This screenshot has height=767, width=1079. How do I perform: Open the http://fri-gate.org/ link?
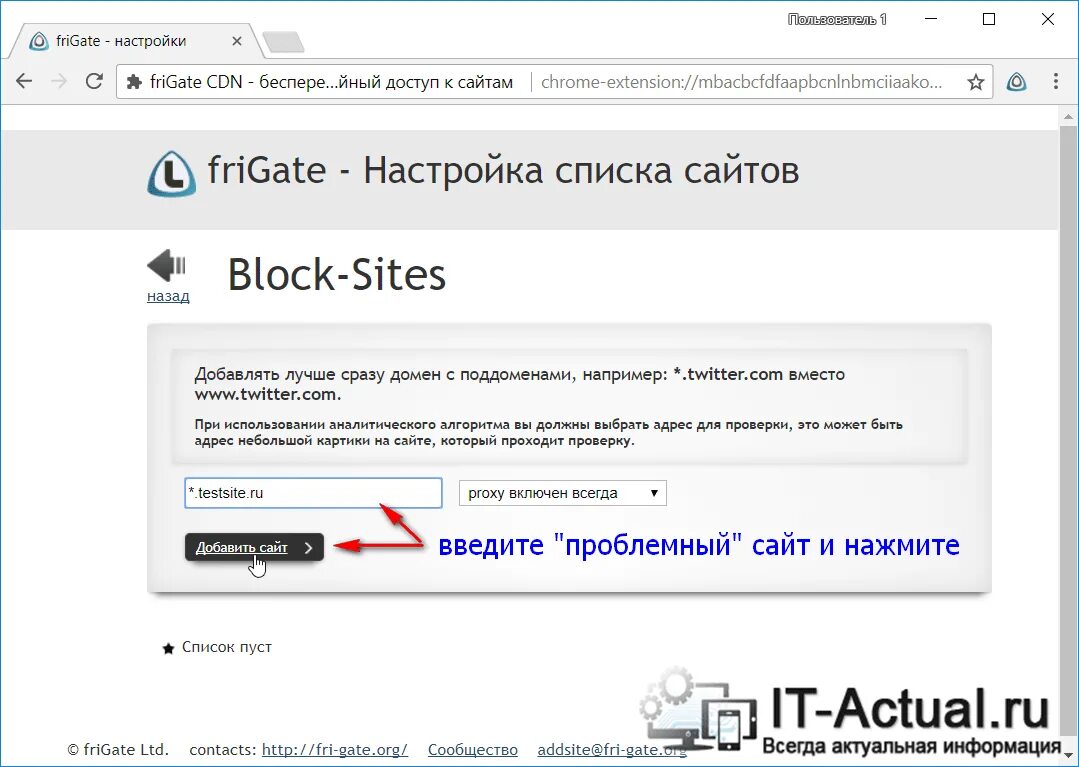coord(334,750)
